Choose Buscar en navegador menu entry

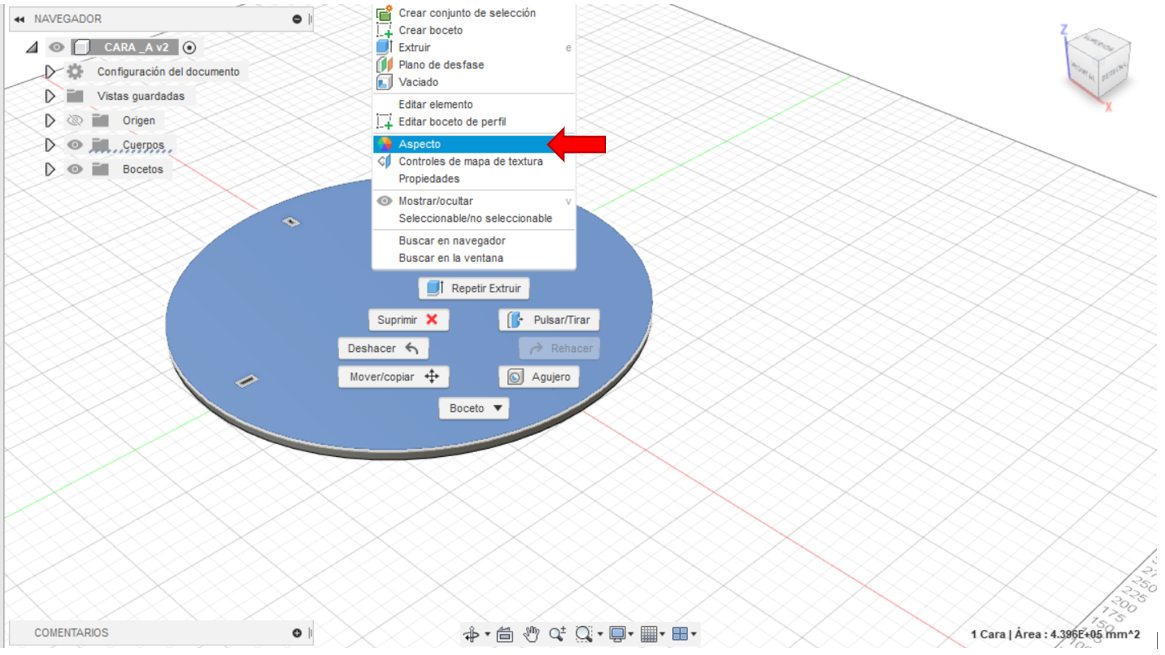(x=473, y=241)
